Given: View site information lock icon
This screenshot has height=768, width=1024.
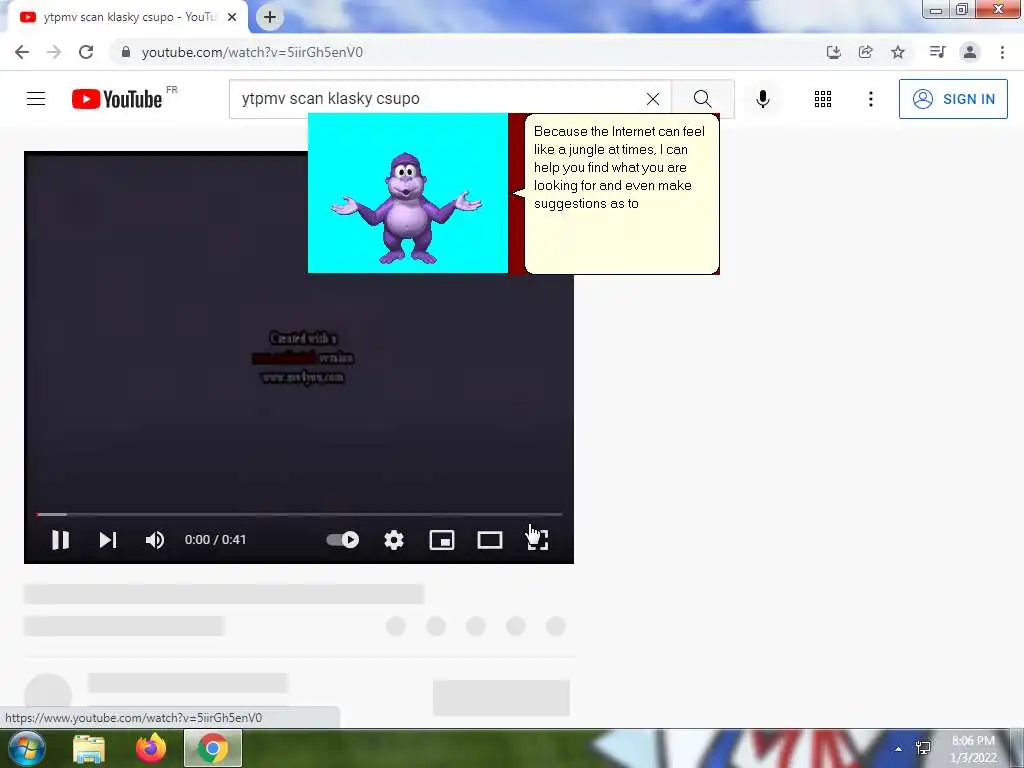Looking at the screenshot, I should click(126, 52).
